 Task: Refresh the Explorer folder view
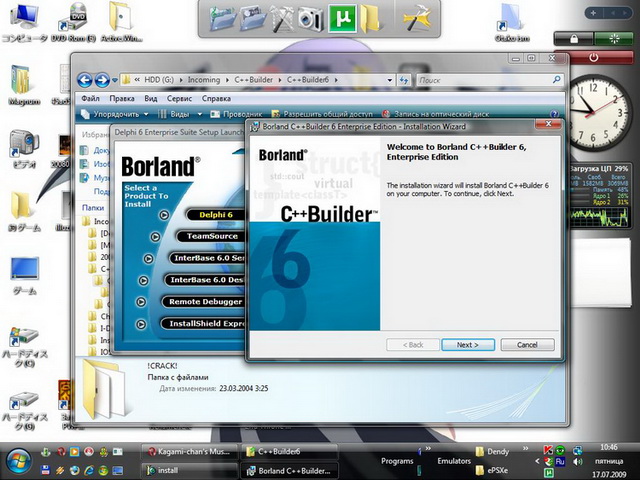point(404,80)
